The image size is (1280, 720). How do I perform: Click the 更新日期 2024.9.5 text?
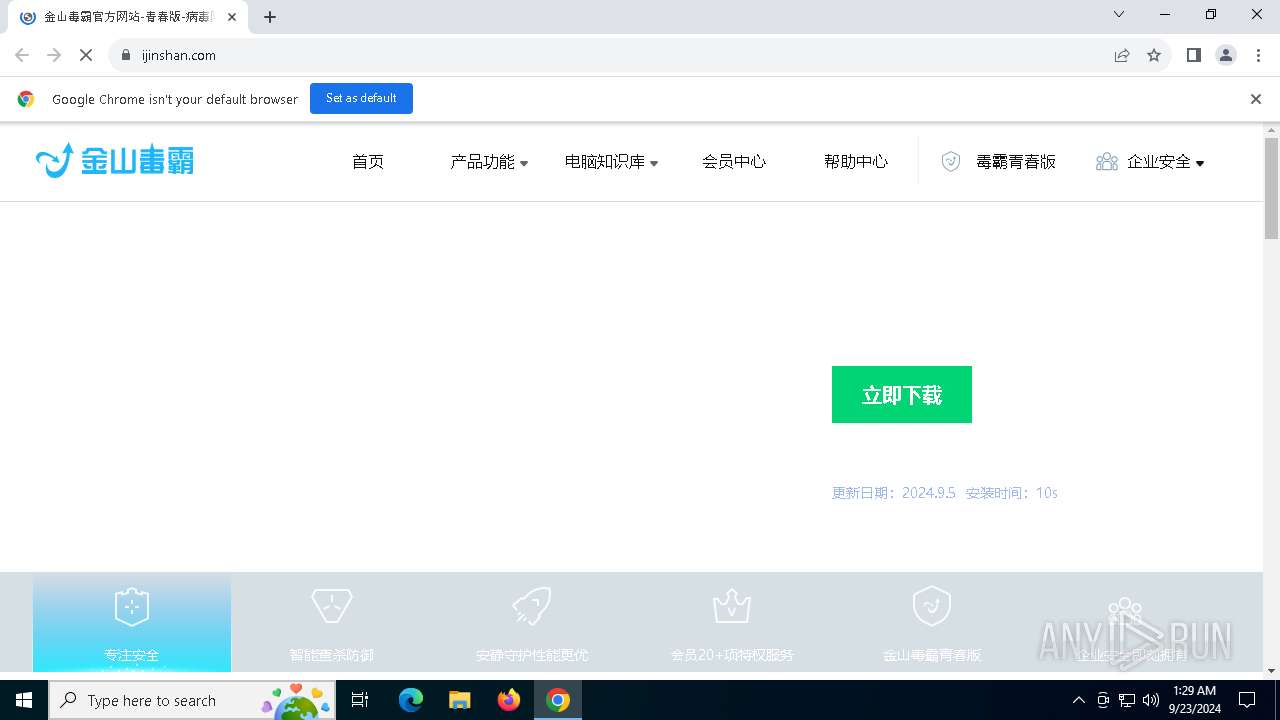[x=894, y=493]
